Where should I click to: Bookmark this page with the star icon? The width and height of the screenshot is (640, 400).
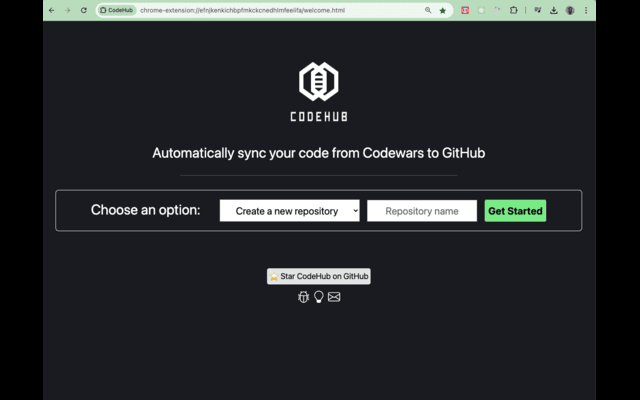click(443, 10)
